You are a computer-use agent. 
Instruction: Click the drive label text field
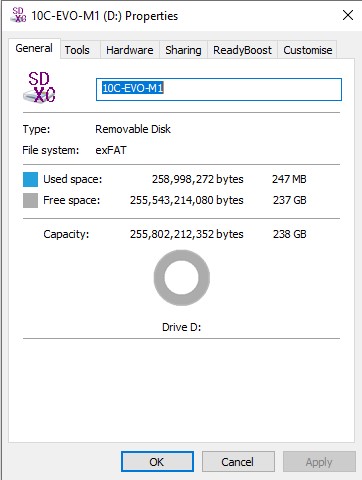219,89
